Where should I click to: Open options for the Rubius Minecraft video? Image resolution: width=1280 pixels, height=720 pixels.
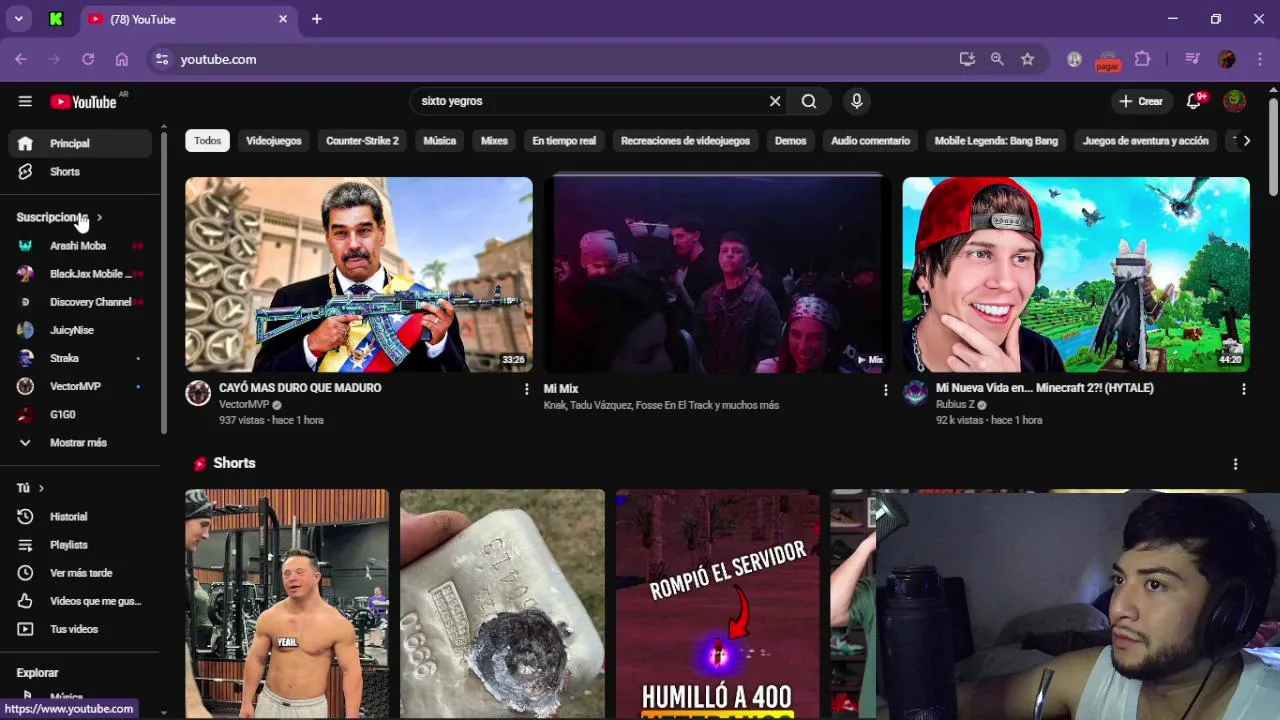(x=1244, y=389)
